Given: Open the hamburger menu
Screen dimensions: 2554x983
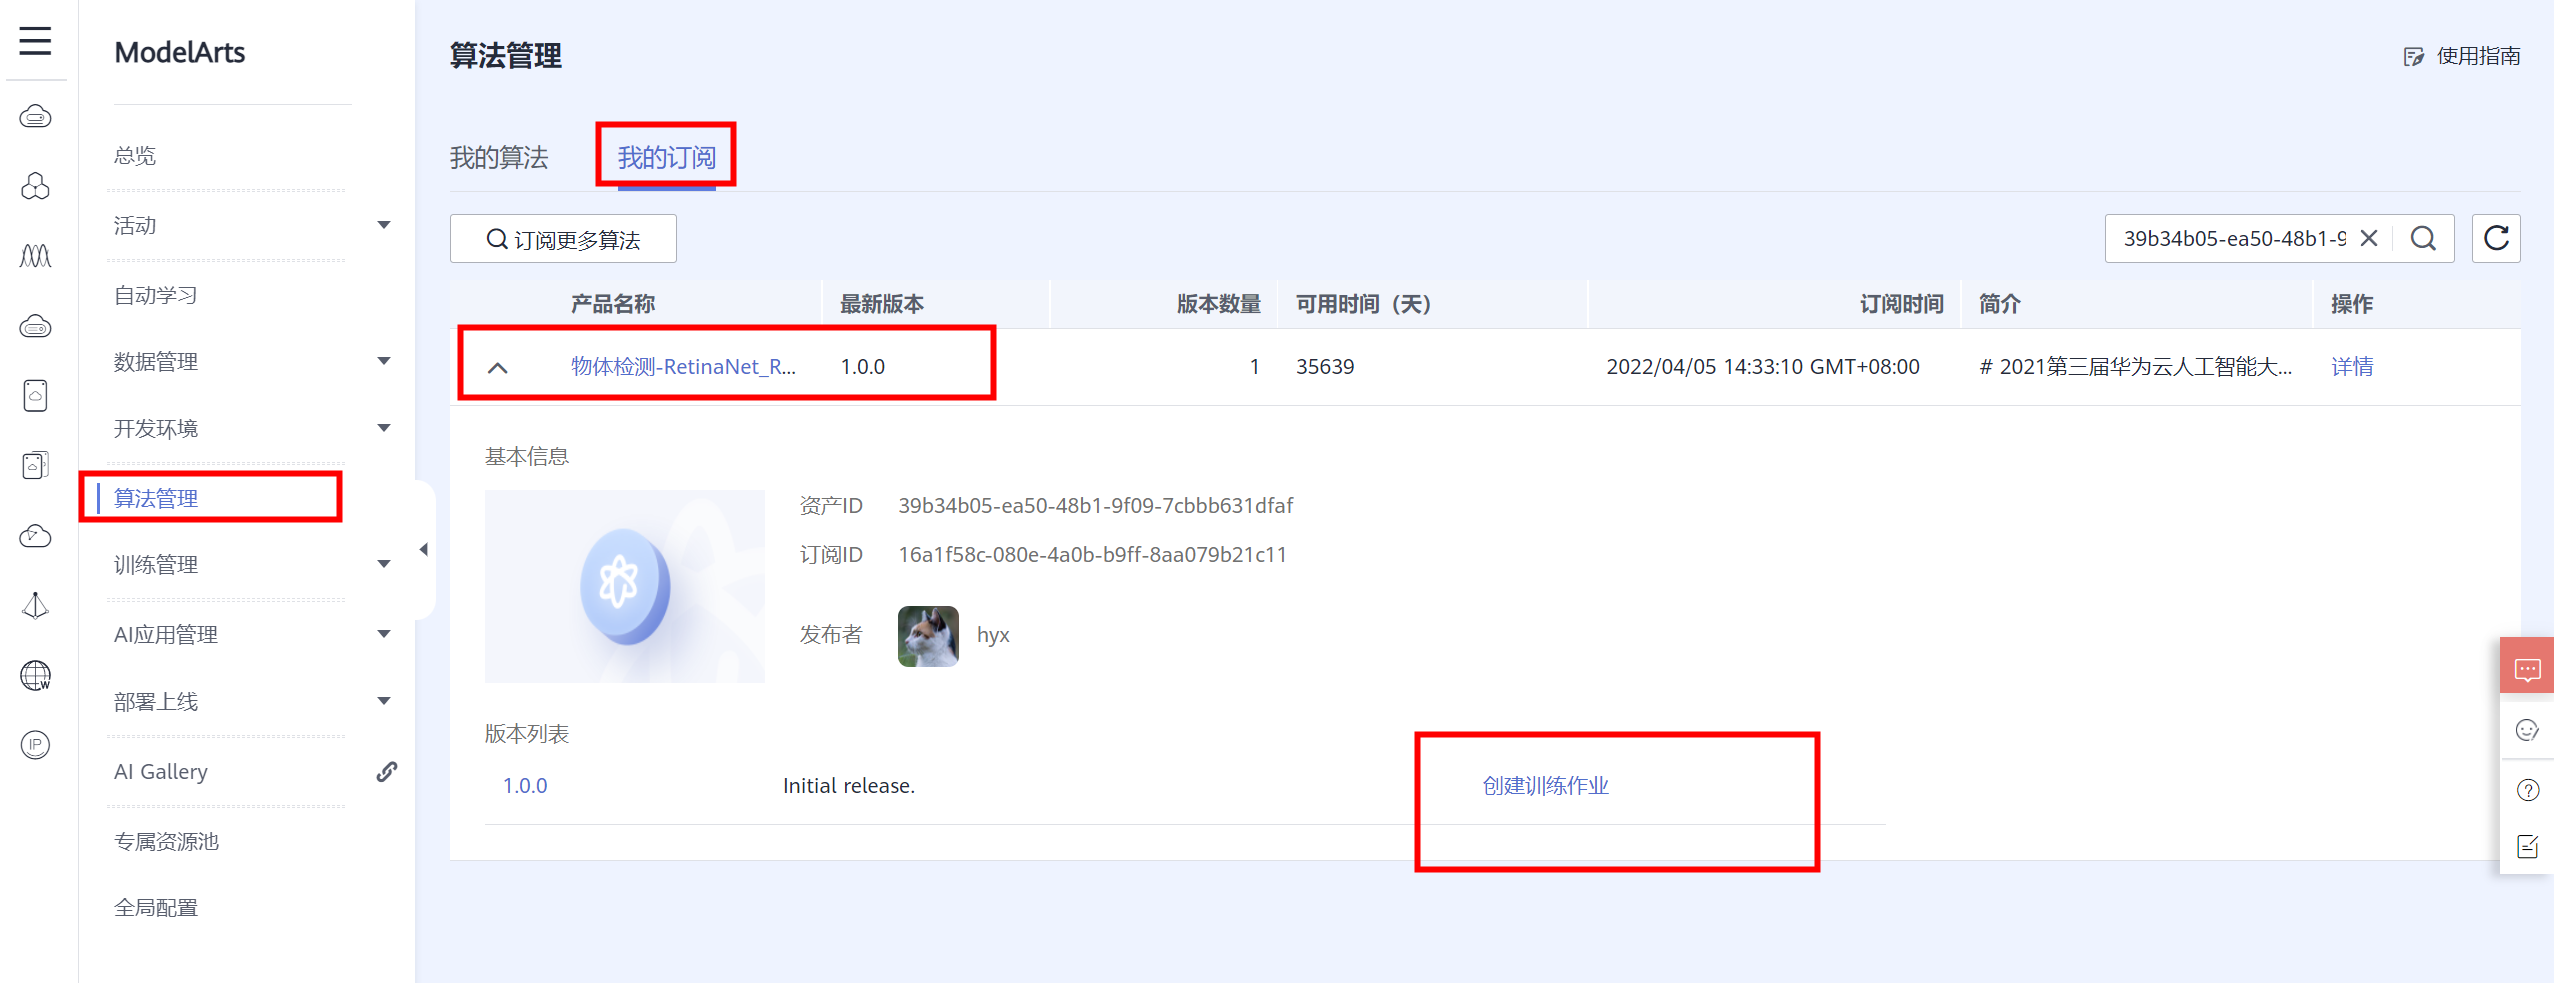Looking at the screenshot, I should click(x=35, y=41).
